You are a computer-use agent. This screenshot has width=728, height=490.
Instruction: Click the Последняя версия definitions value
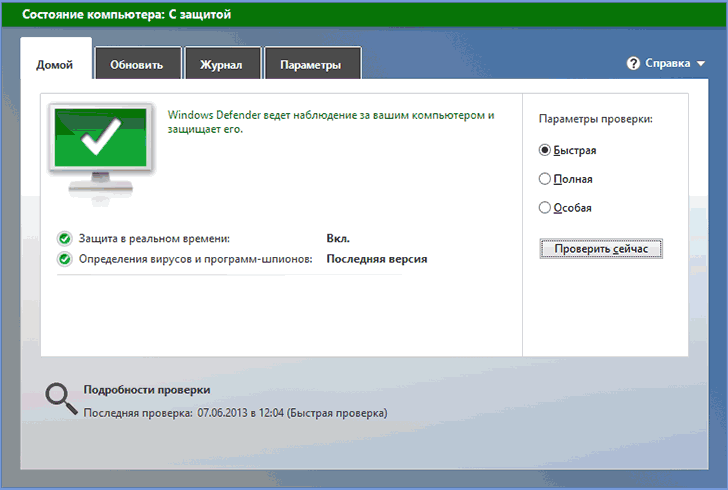click(x=377, y=259)
